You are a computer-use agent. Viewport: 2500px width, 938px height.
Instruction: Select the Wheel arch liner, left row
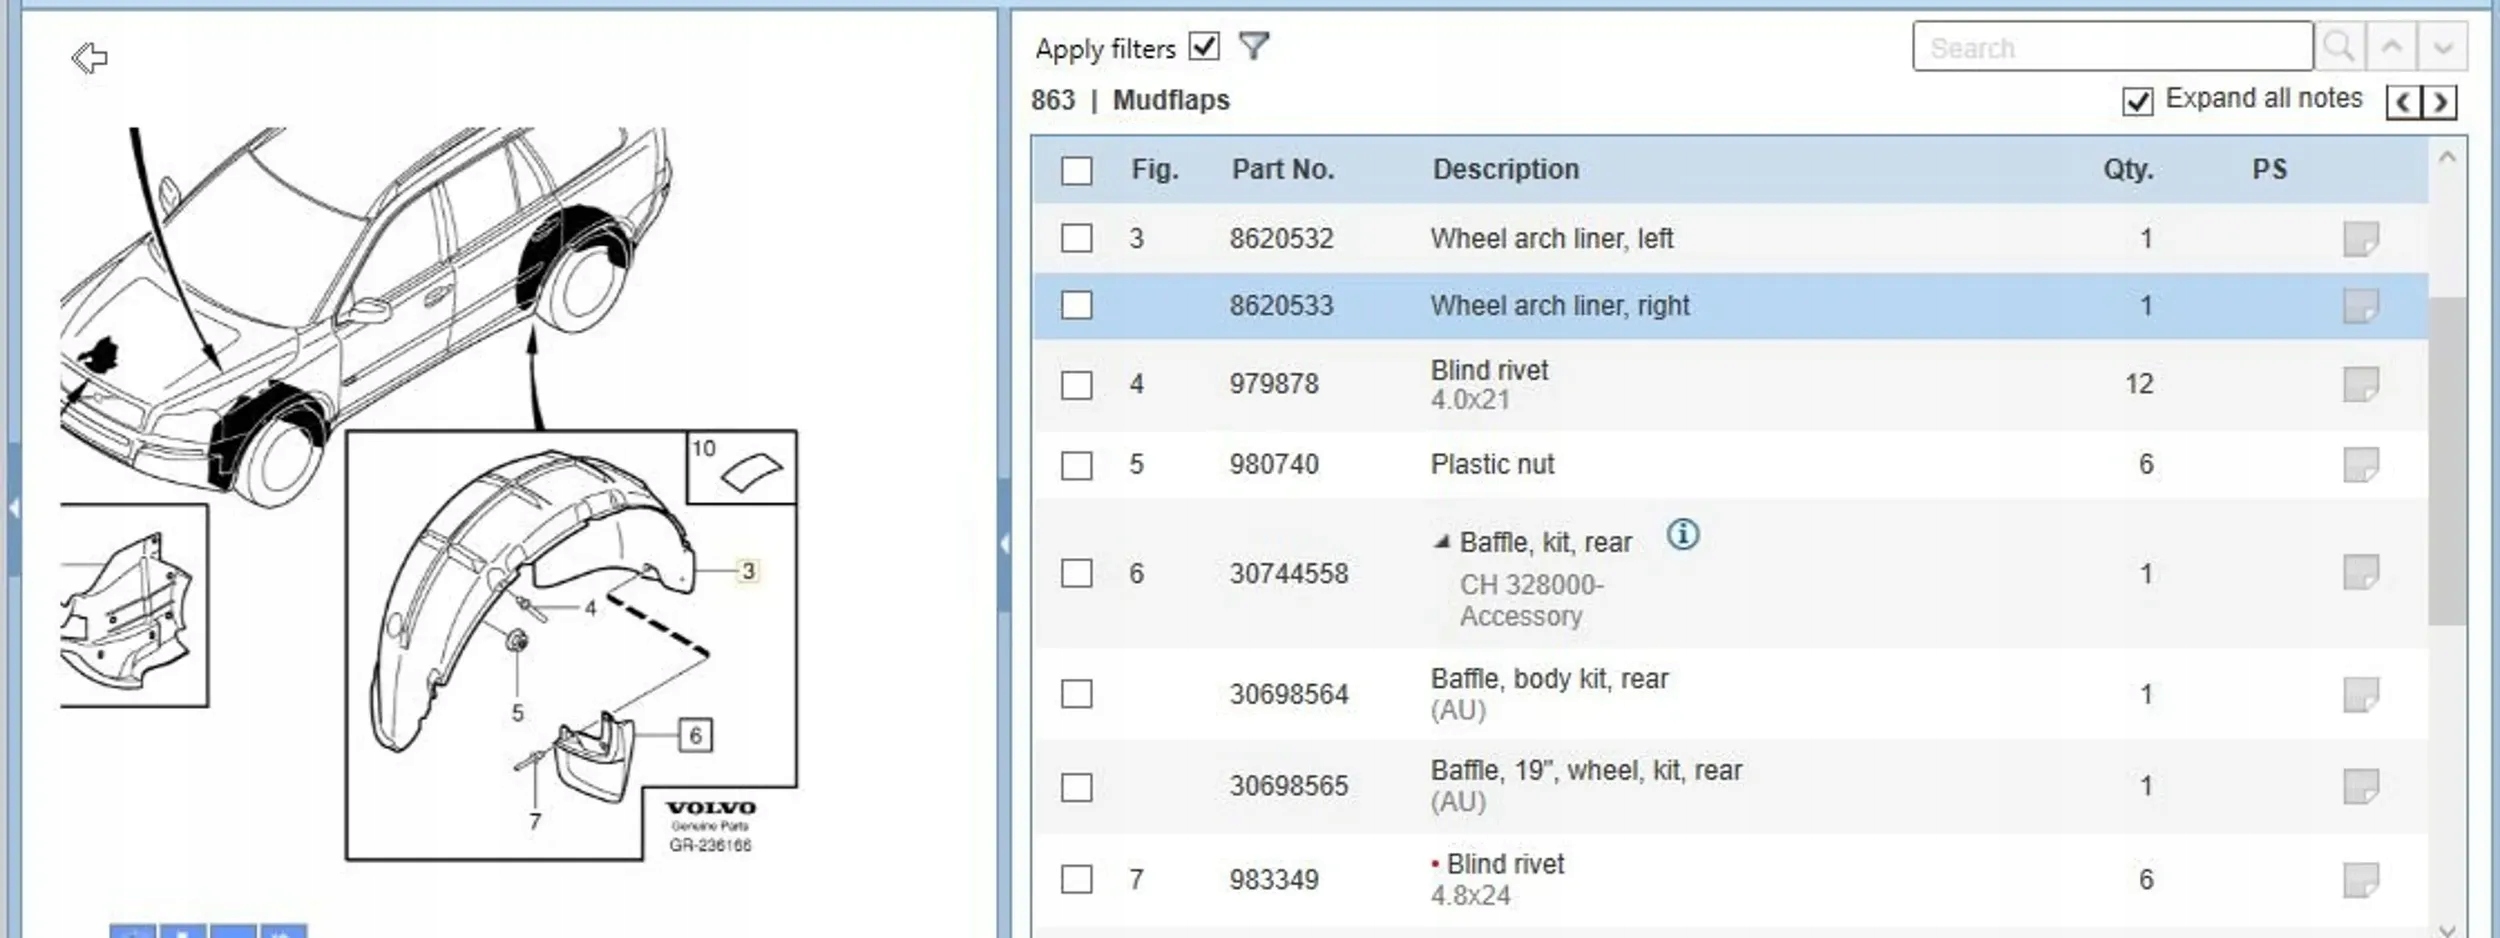[x=1551, y=239]
